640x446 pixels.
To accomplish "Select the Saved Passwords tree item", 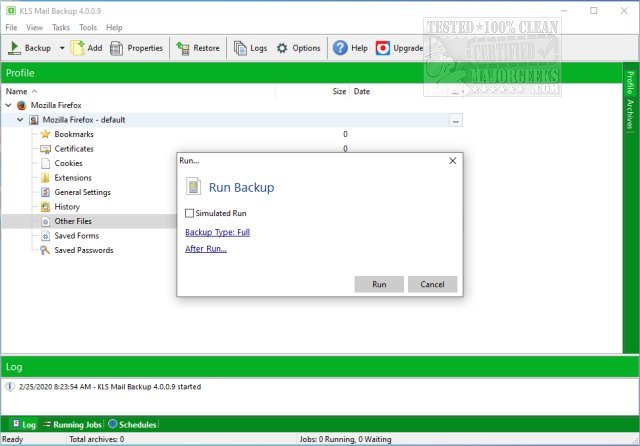I will click(84, 250).
